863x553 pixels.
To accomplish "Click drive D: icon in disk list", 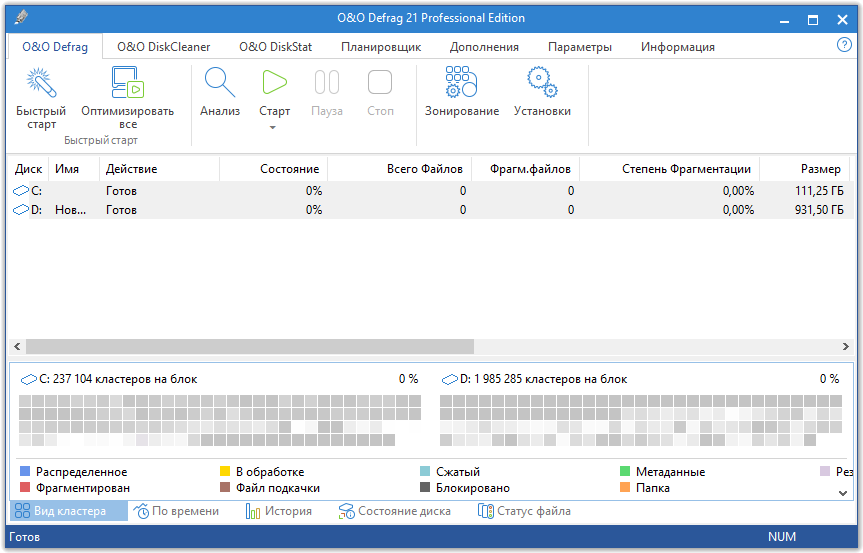I will pos(21,210).
